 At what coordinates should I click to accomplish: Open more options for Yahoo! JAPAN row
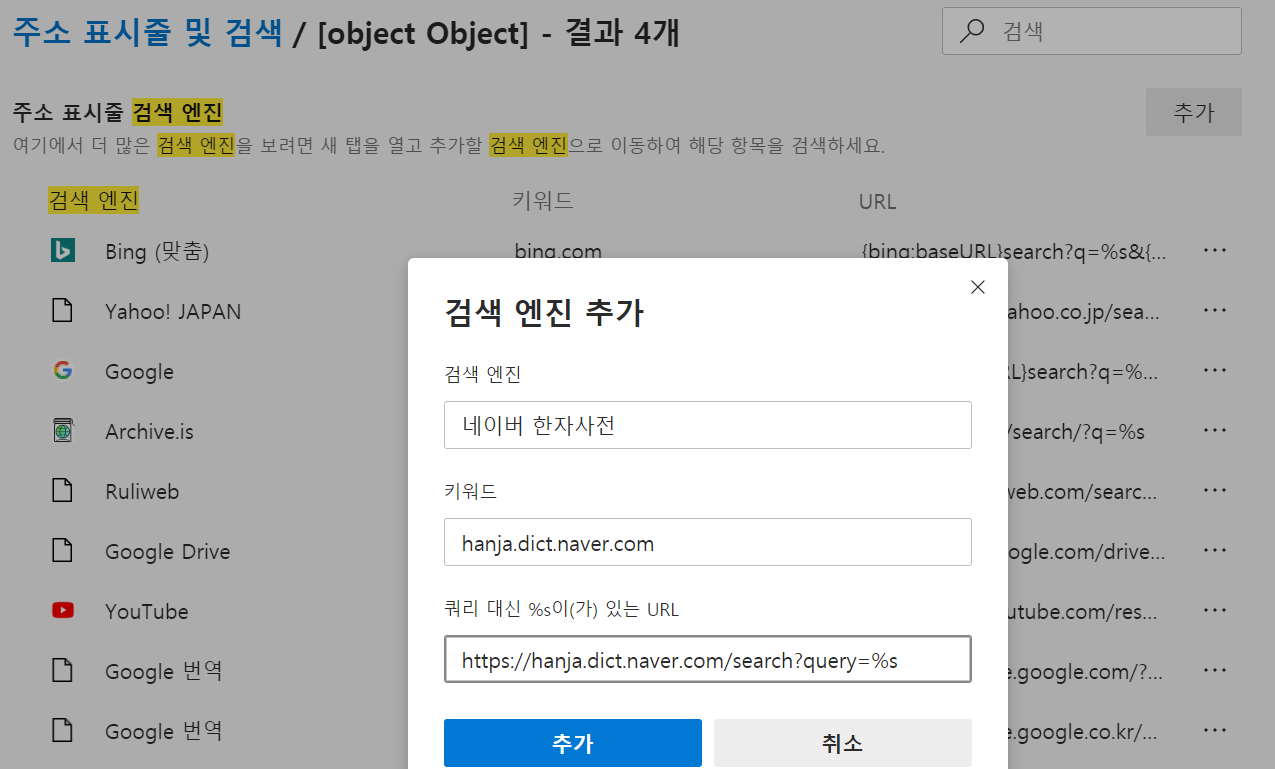[x=1215, y=311]
